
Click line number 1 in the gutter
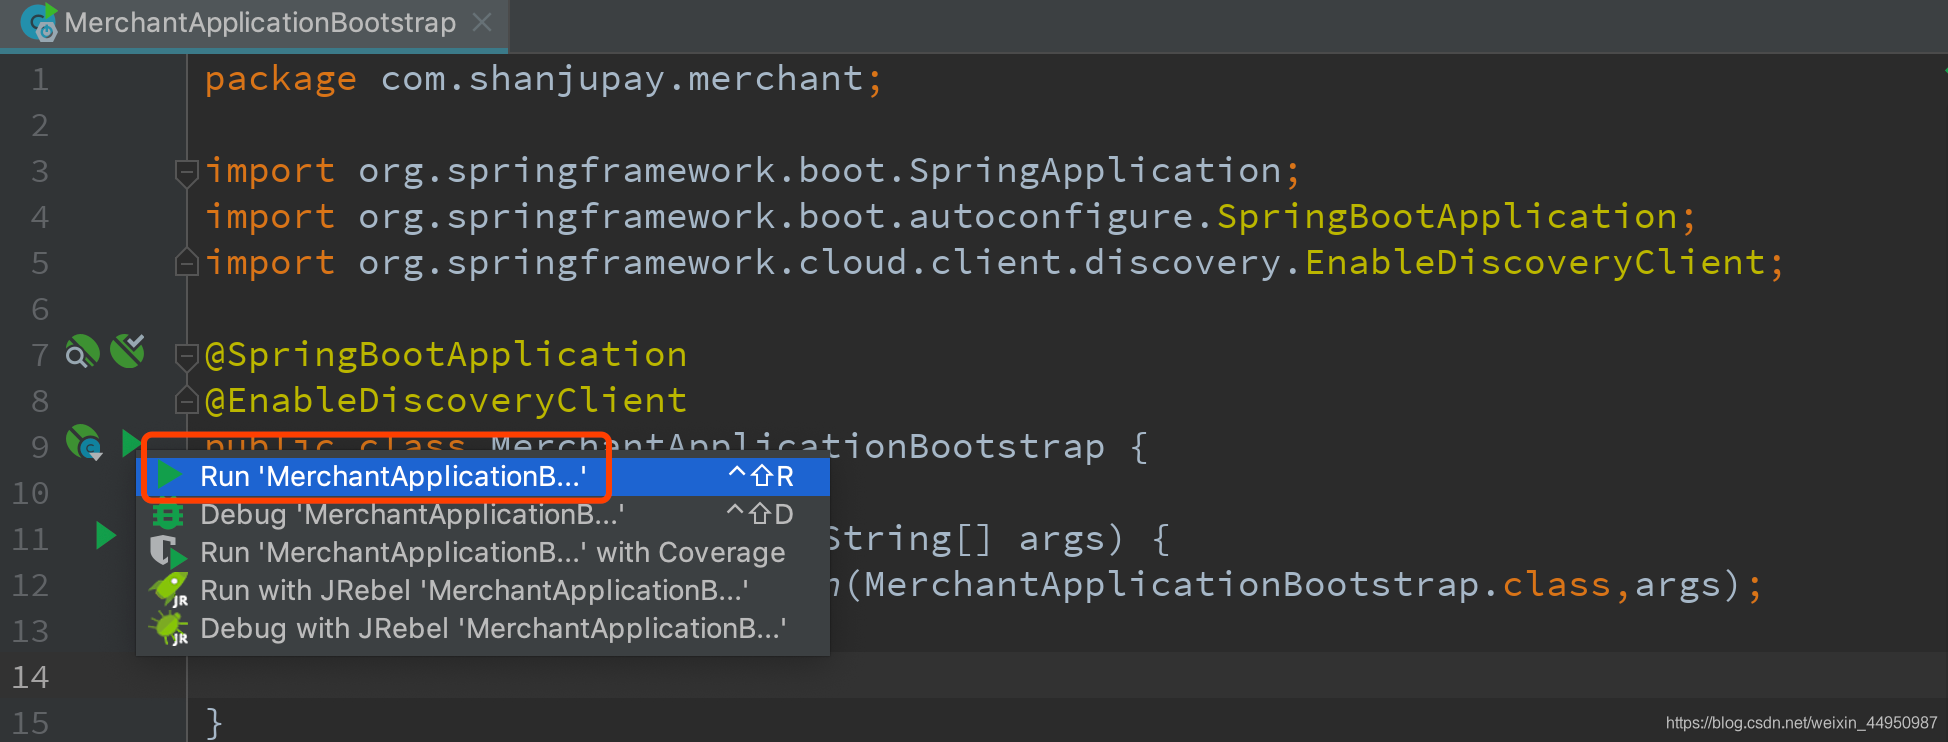point(40,79)
